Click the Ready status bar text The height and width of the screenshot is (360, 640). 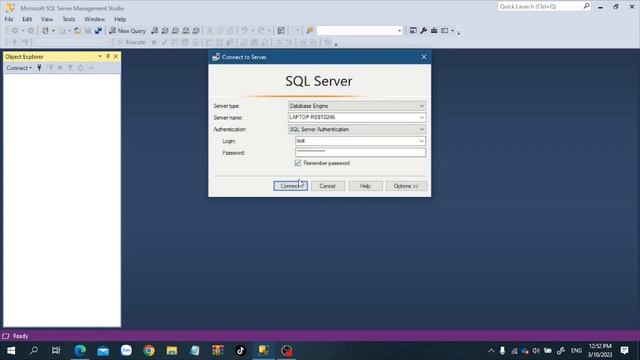pos(20,336)
